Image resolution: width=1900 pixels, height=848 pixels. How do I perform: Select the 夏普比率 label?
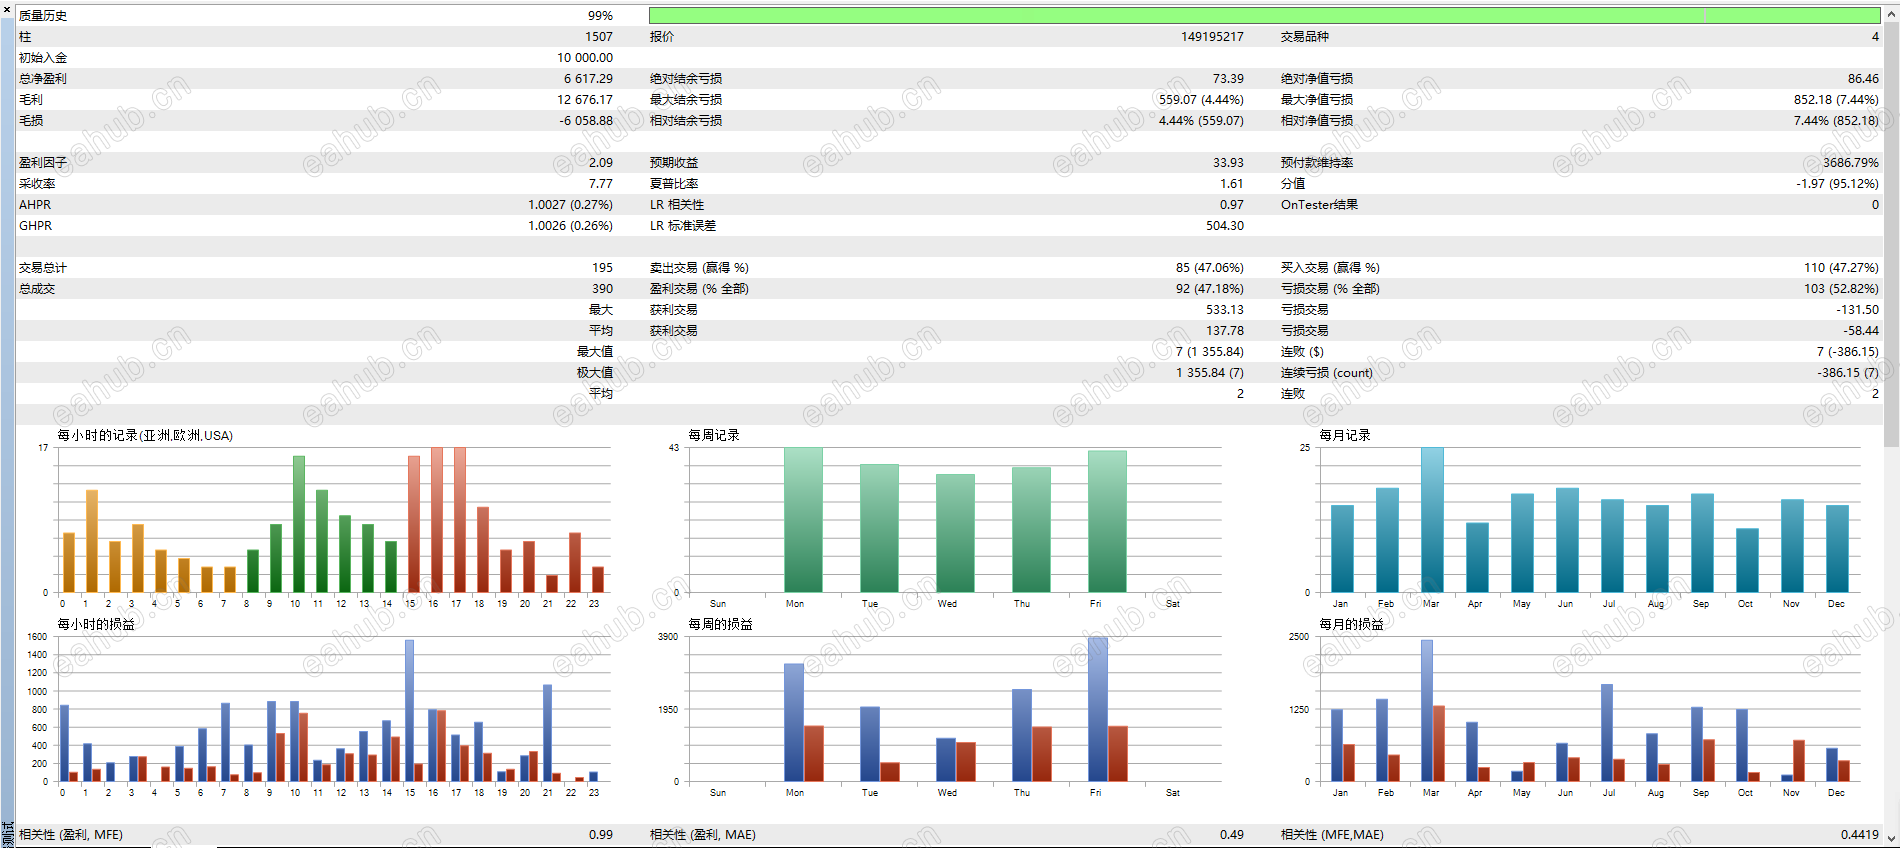674,184
